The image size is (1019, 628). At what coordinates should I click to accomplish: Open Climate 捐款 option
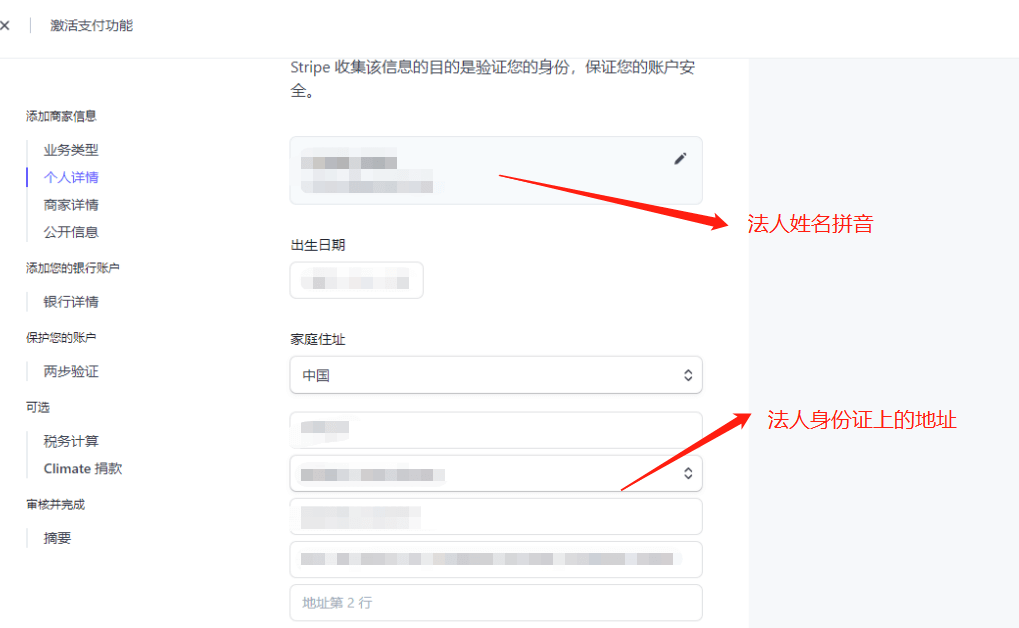pos(83,468)
